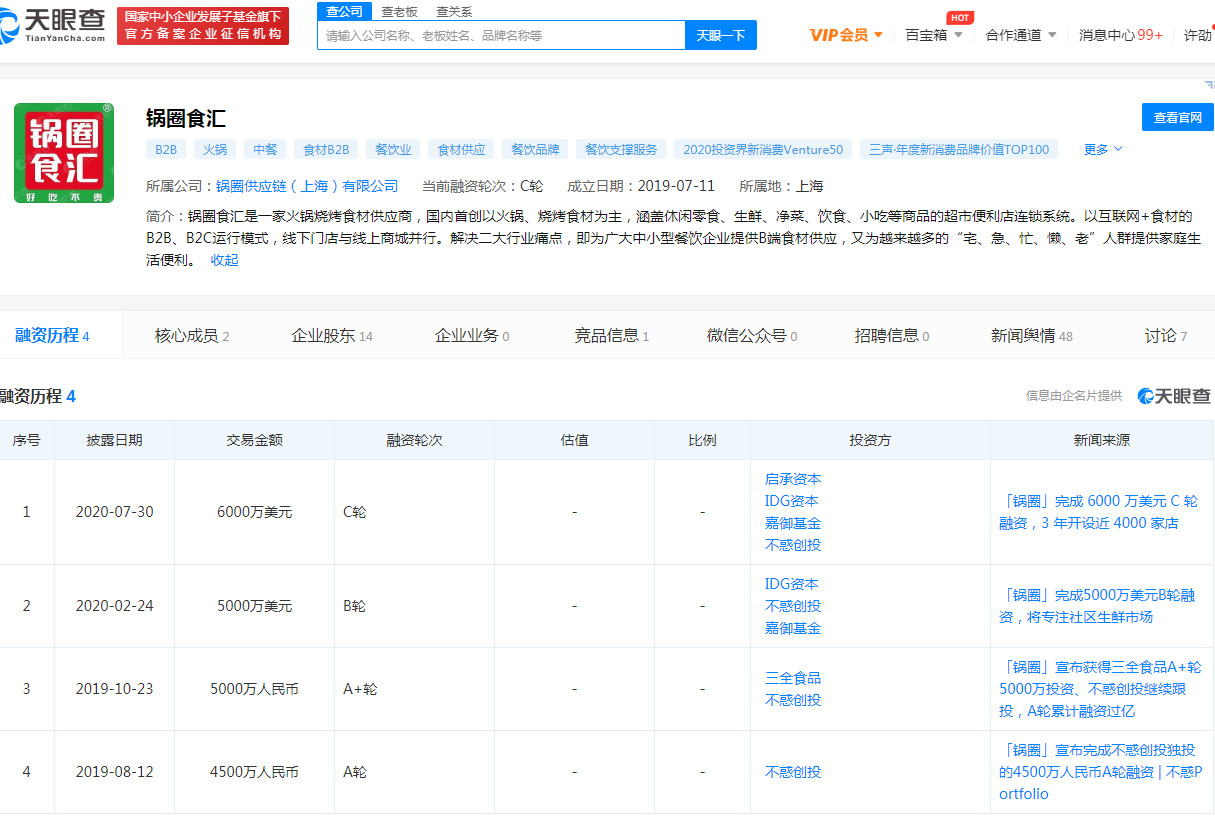Open the news about 4500万人民币A轮融资
1215x820 pixels.
pos(1101,772)
